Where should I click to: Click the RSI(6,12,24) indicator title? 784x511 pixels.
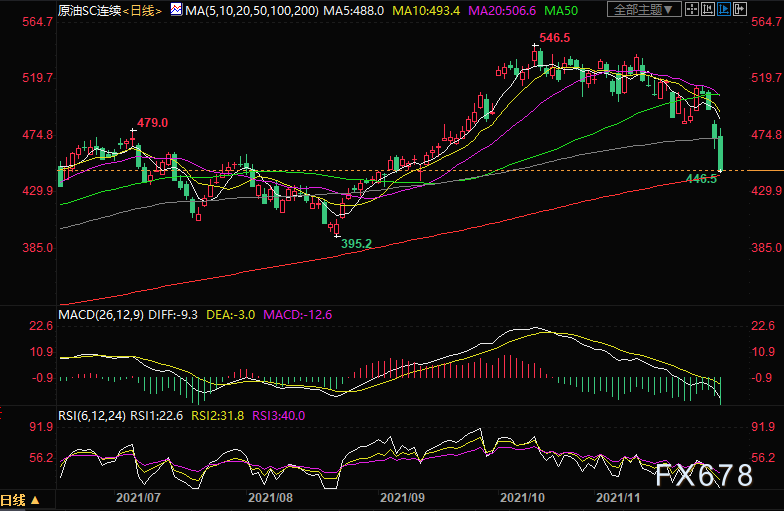[92, 416]
